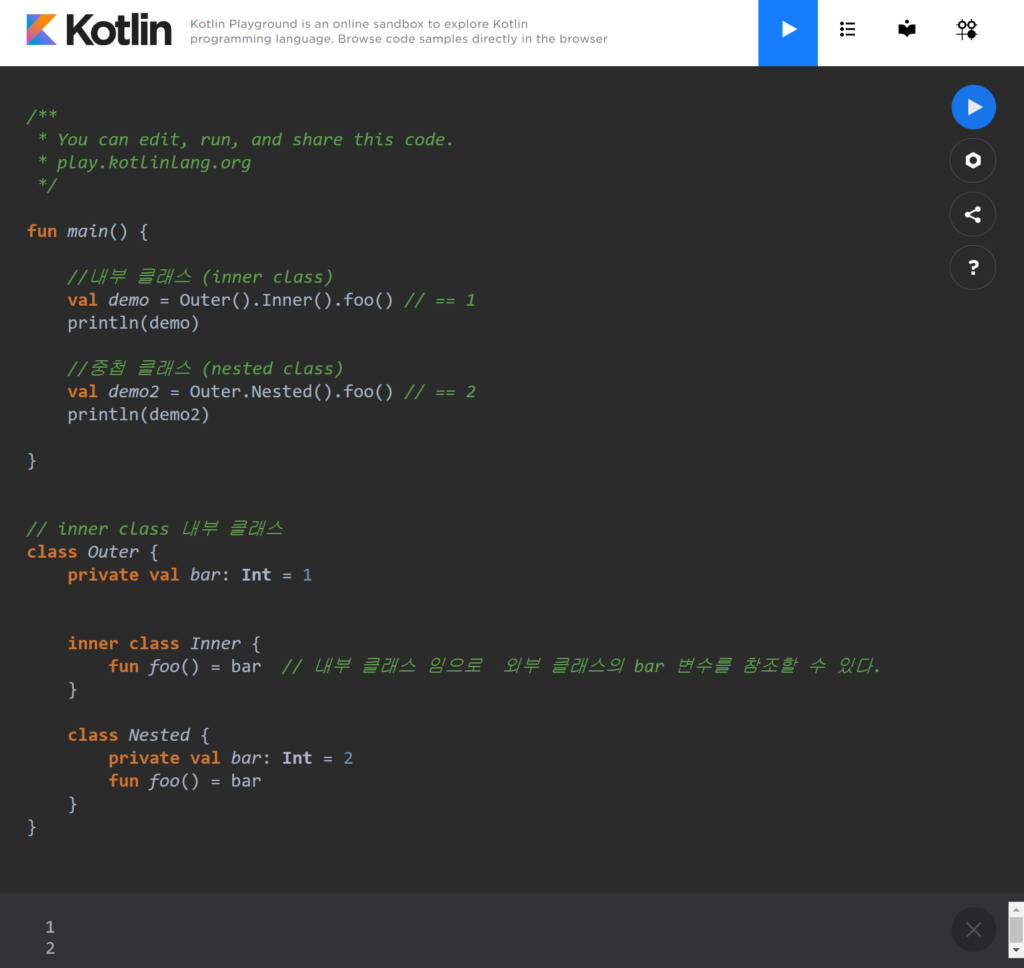
Task: Click the Kotlin Playground description text in the header
Action: tap(398, 31)
